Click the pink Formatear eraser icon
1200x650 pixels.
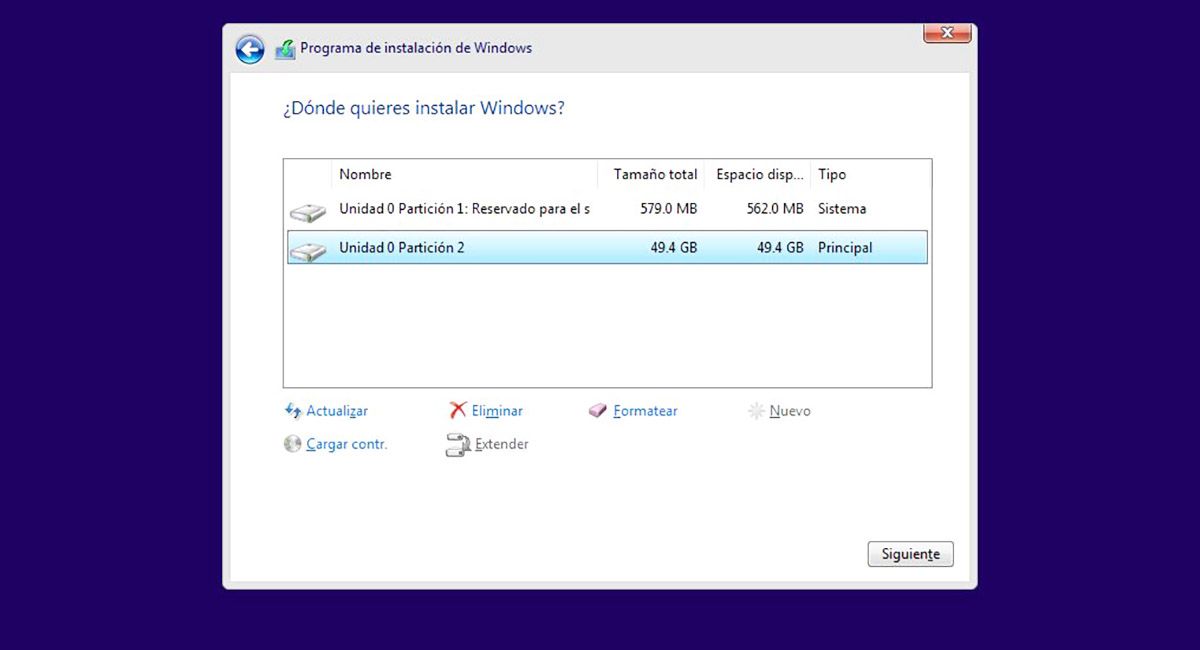tap(598, 411)
